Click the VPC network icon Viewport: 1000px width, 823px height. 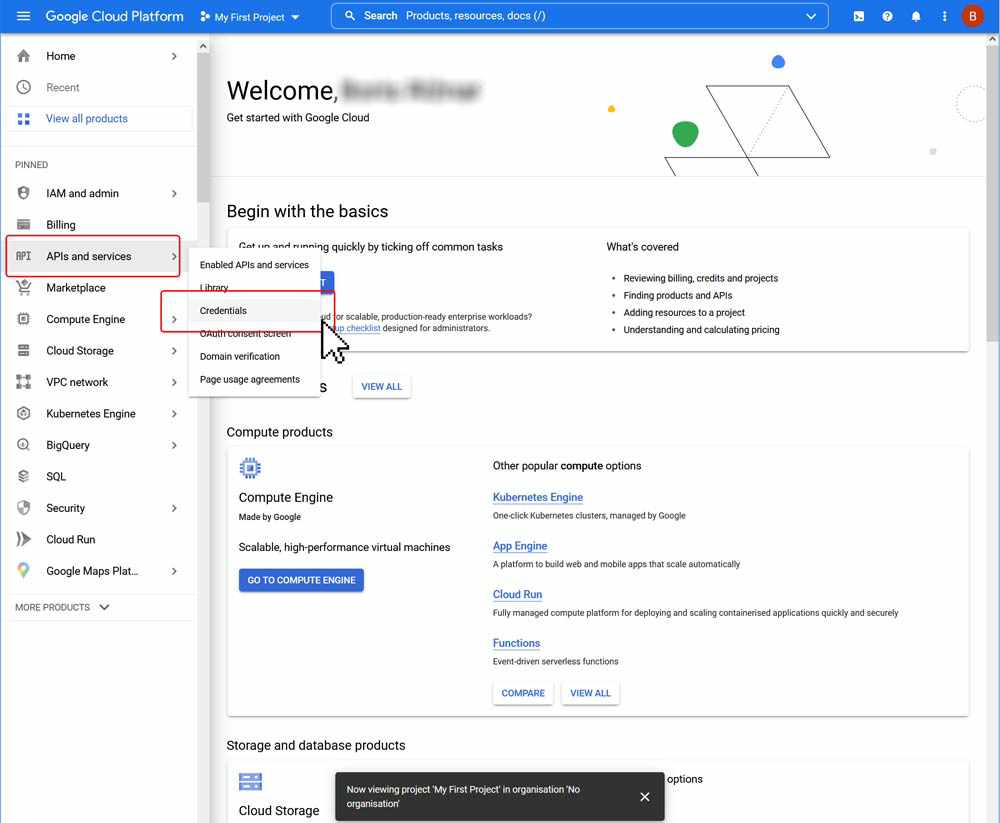(24, 382)
